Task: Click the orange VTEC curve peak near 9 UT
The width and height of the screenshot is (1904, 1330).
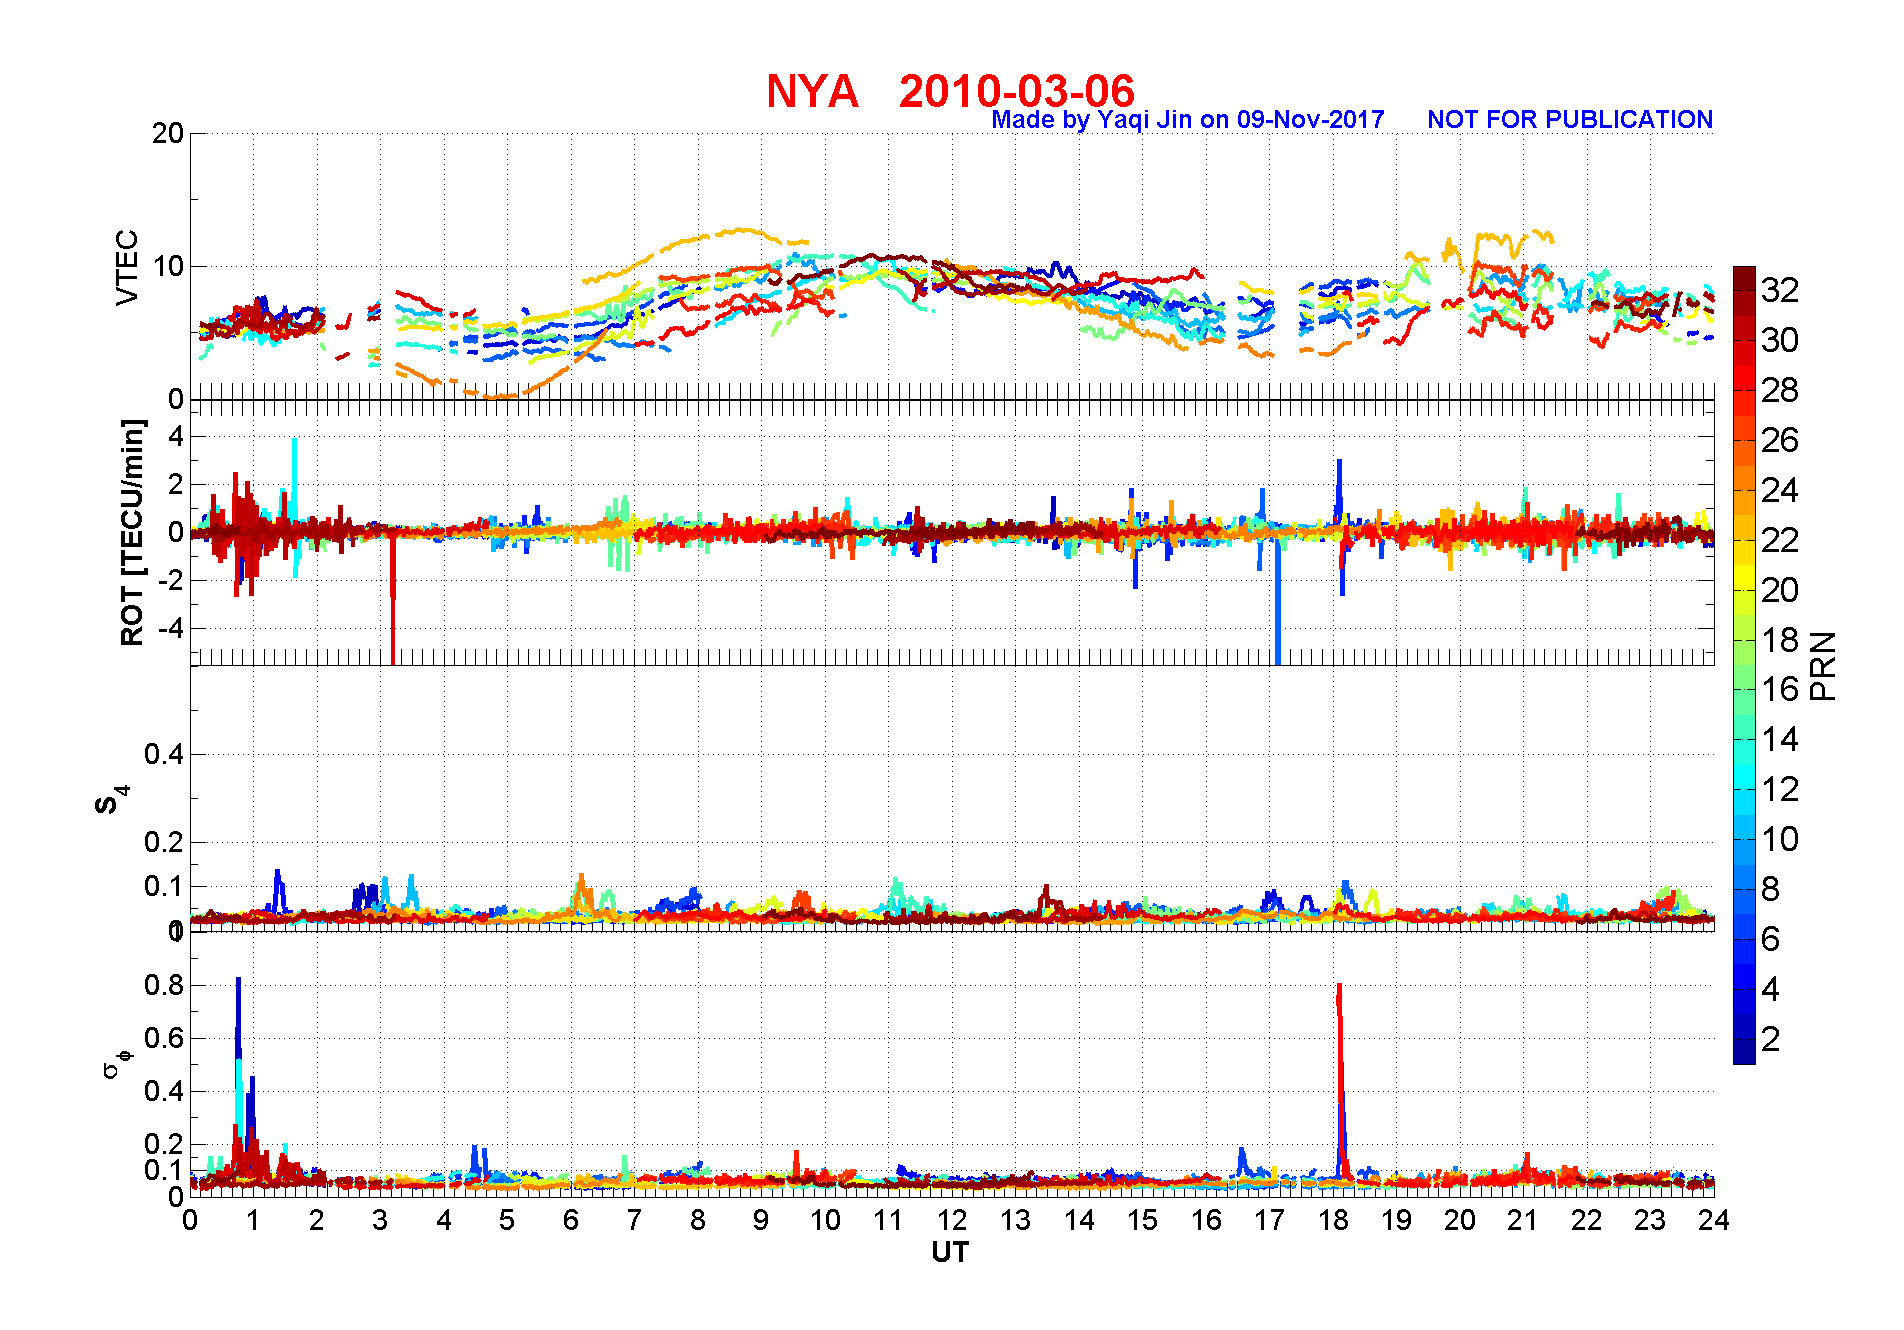Action: 740,231
